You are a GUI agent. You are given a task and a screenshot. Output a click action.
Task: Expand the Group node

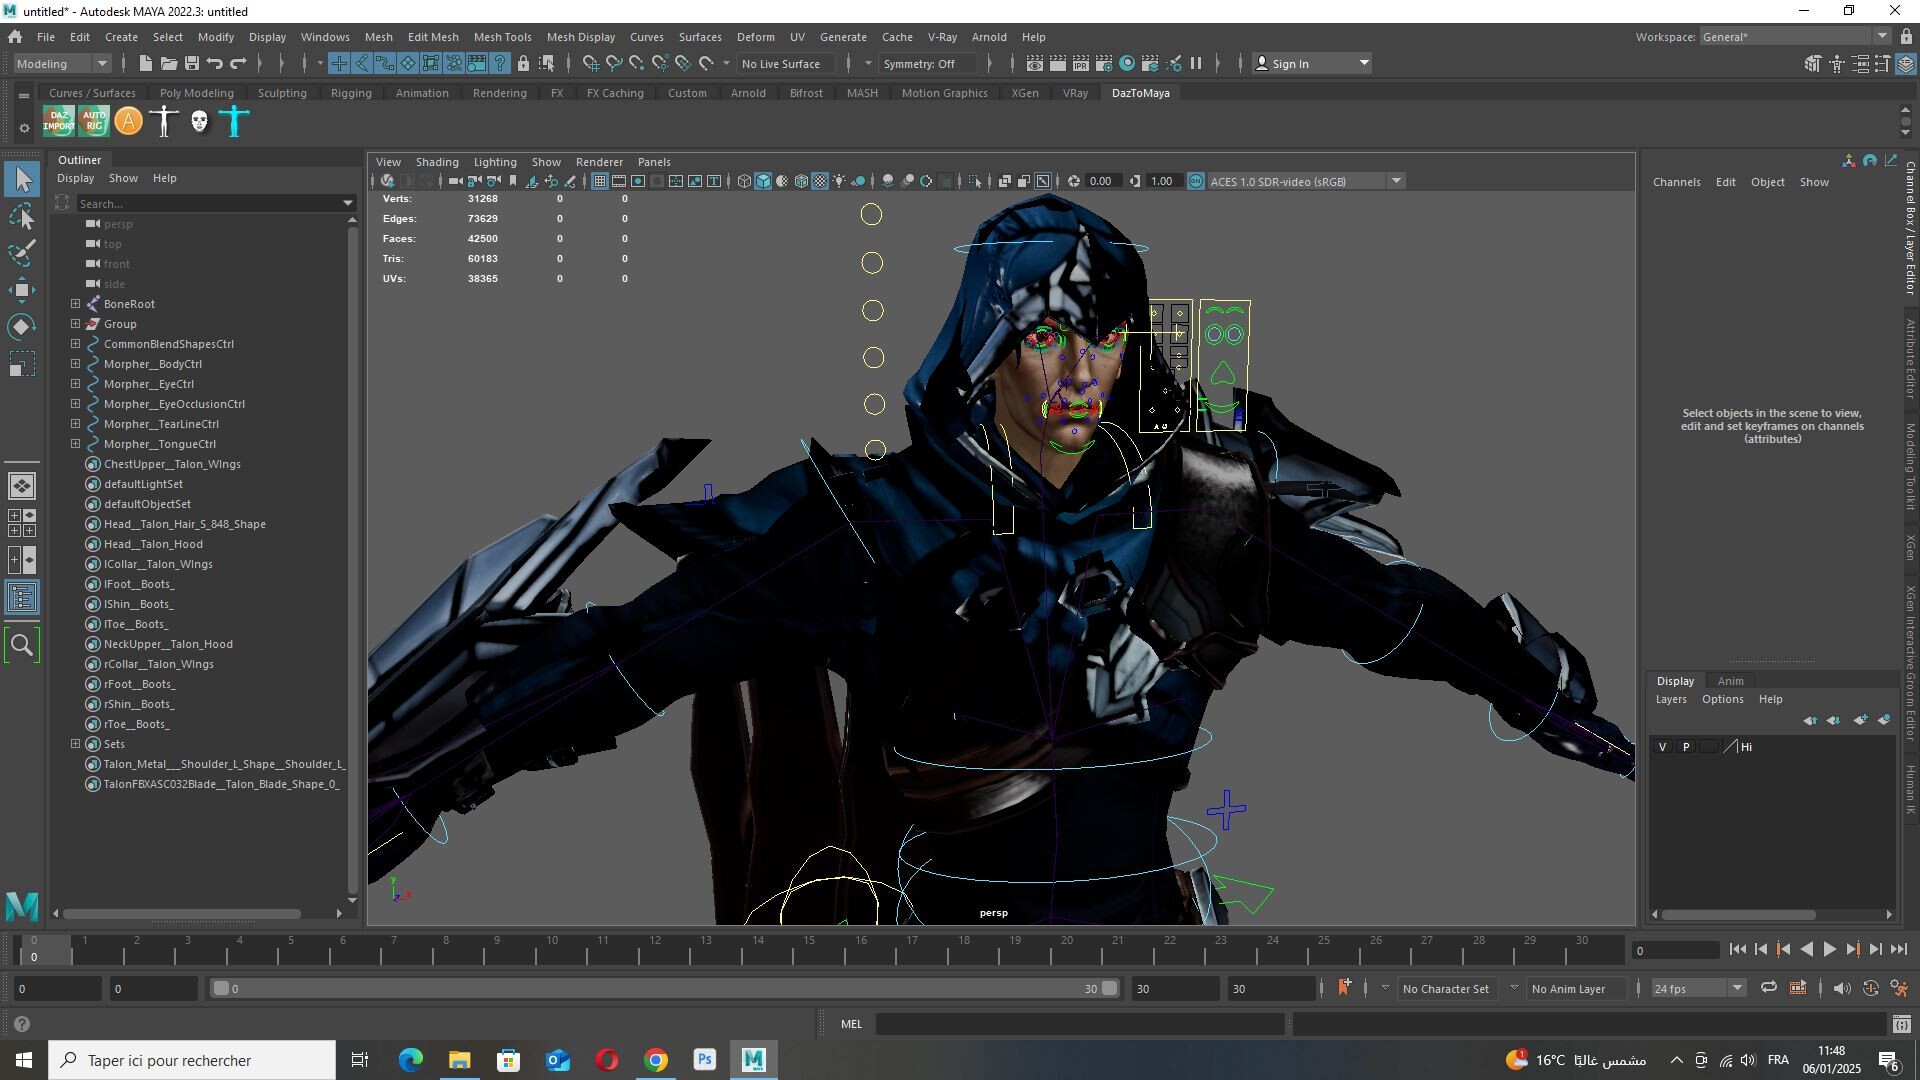[x=75, y=324]
